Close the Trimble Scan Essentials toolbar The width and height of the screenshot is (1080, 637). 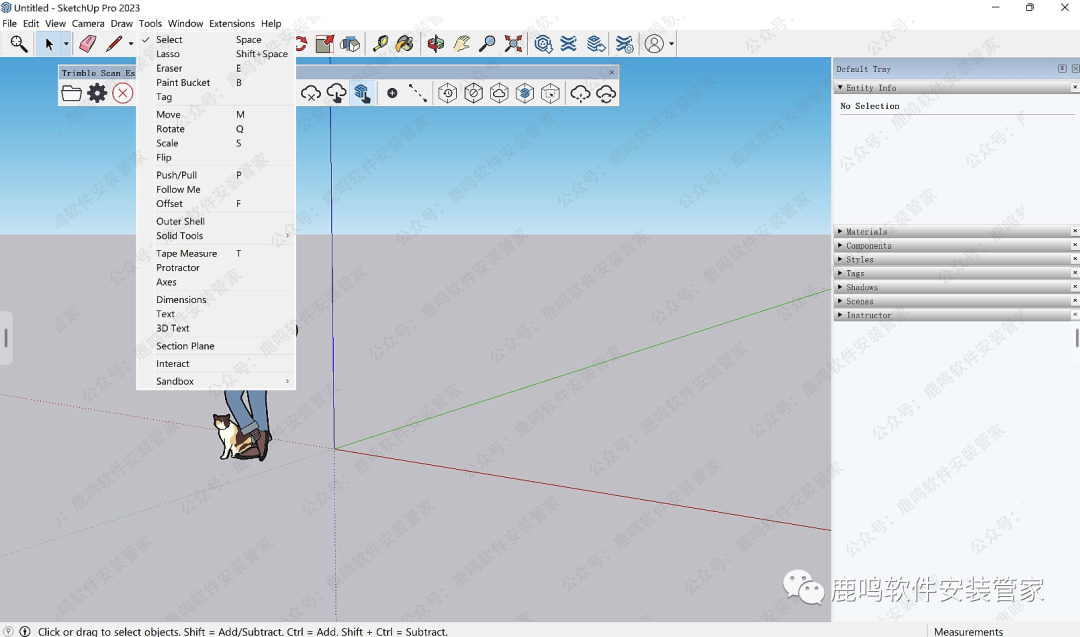[612, 73]
